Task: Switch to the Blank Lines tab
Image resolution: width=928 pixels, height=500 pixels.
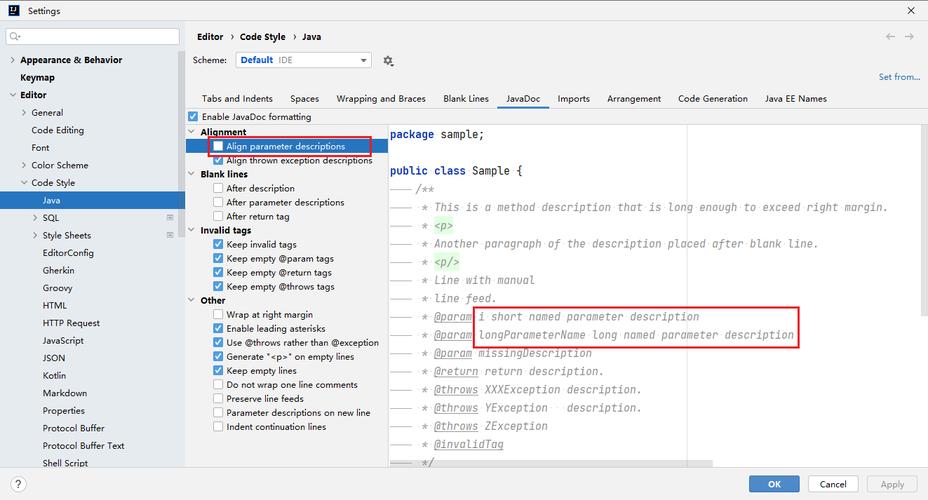Action: point(466,99)
